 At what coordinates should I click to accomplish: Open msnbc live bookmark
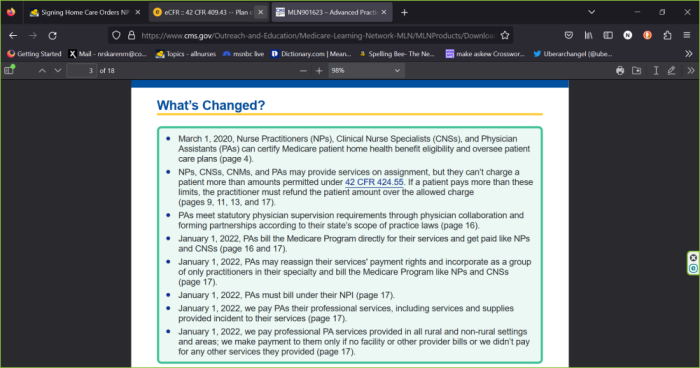(243, 54)
